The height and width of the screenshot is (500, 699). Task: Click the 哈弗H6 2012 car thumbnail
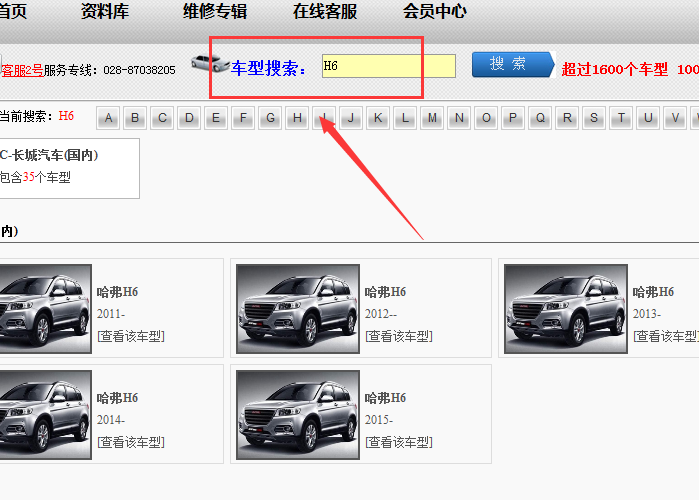click(x=298, y=309)
